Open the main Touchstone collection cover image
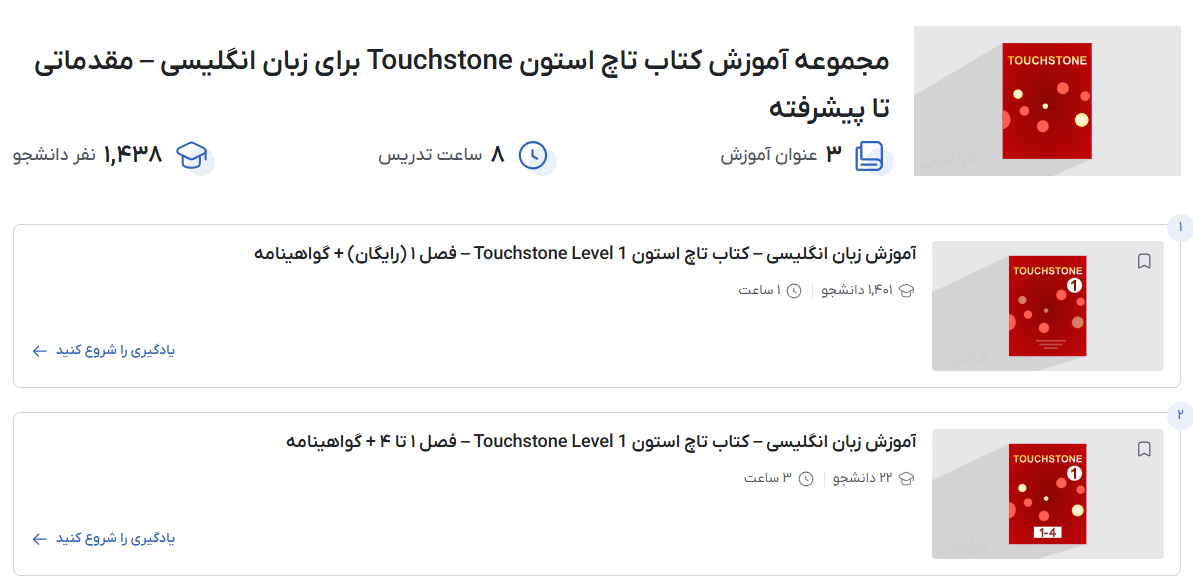This screenshot has width=1193, height=584. (1047, 101)
